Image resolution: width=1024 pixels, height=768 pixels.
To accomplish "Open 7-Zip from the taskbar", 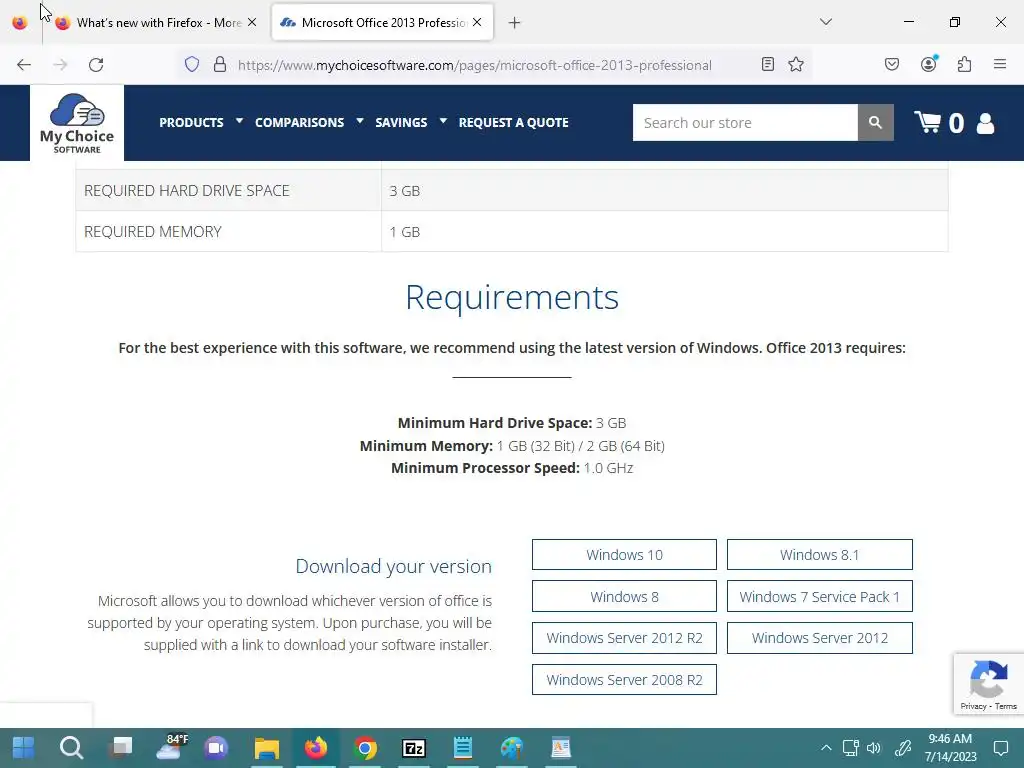I will [414, 748].
